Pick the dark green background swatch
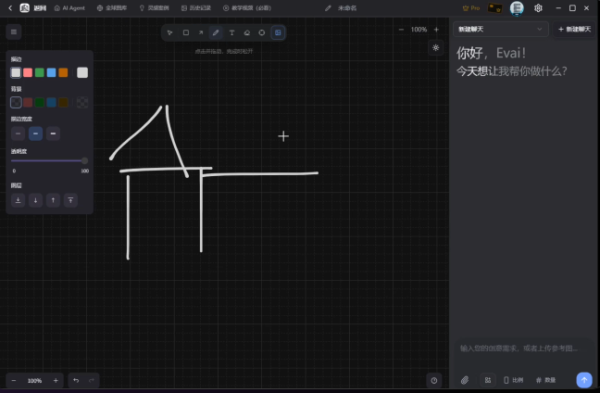 point(39,102)
